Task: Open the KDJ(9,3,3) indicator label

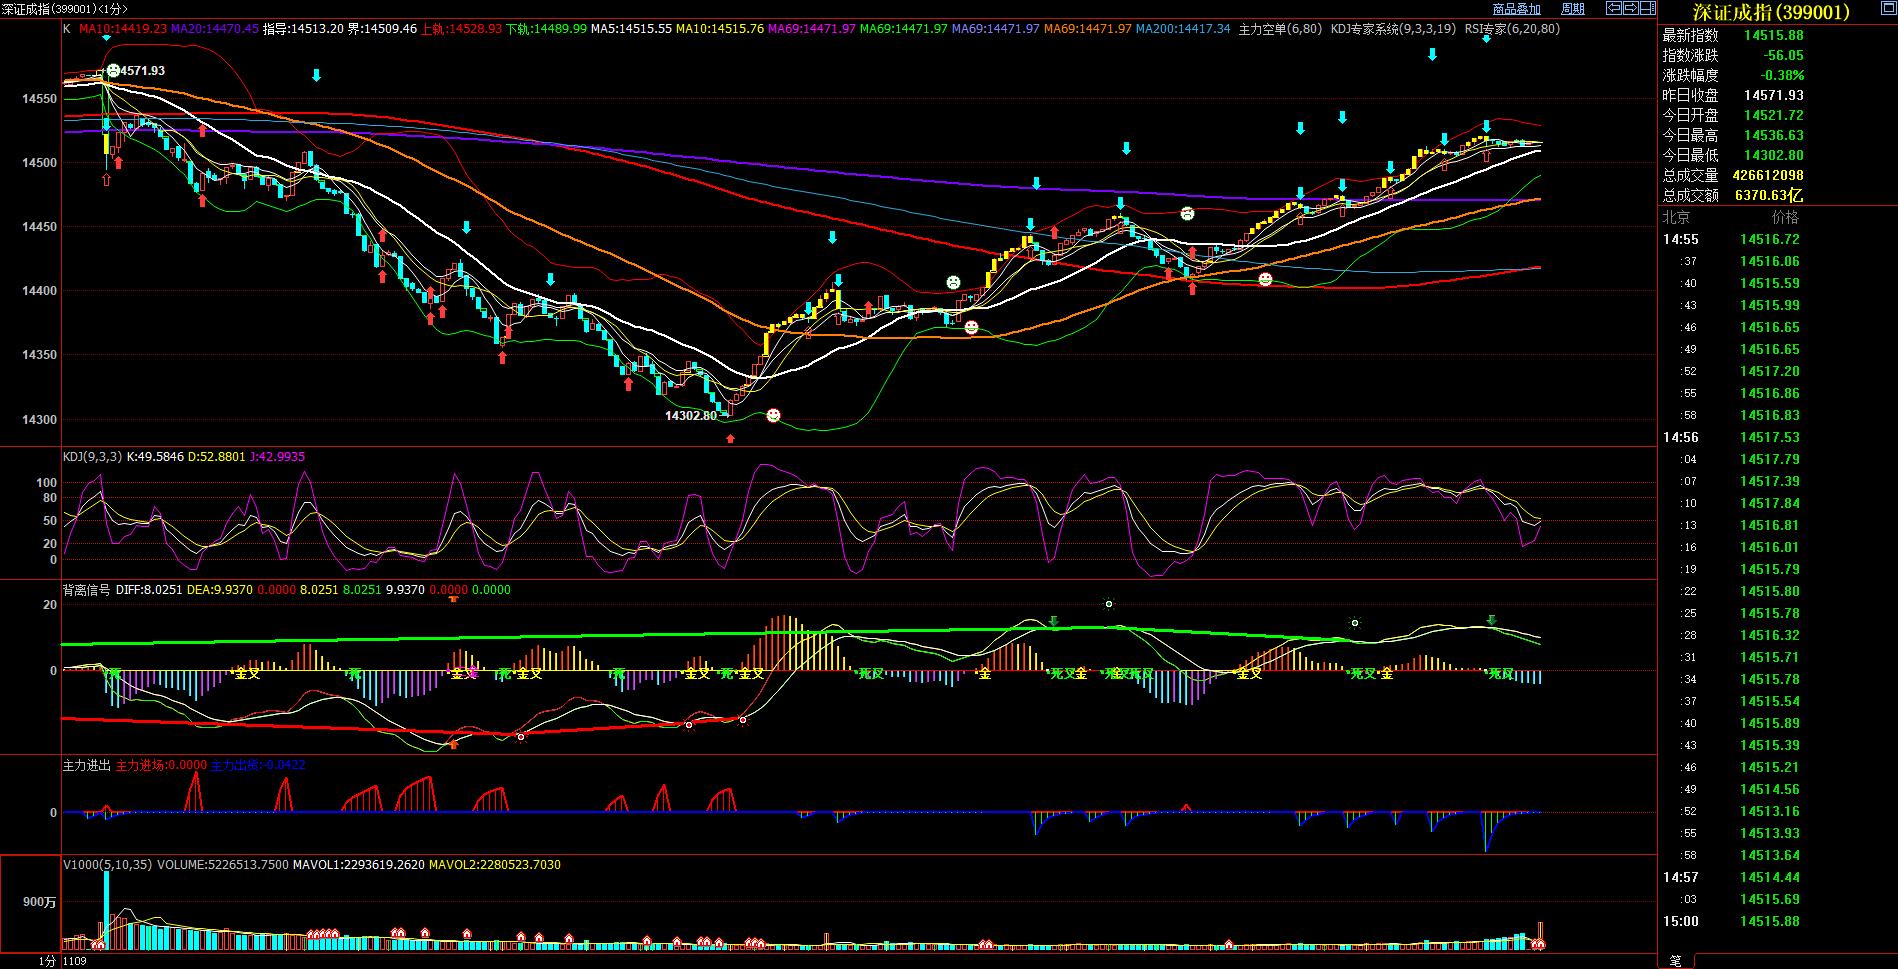Action: coord(92,457)
